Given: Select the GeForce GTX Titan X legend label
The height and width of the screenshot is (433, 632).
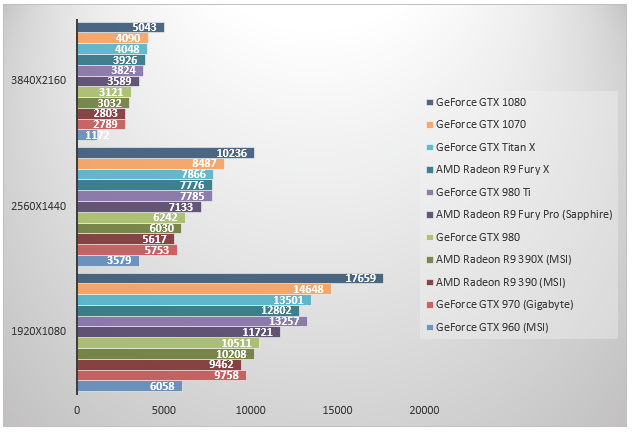Looking at the screenshot, I should pyautogui.click(x=485, y=147).
